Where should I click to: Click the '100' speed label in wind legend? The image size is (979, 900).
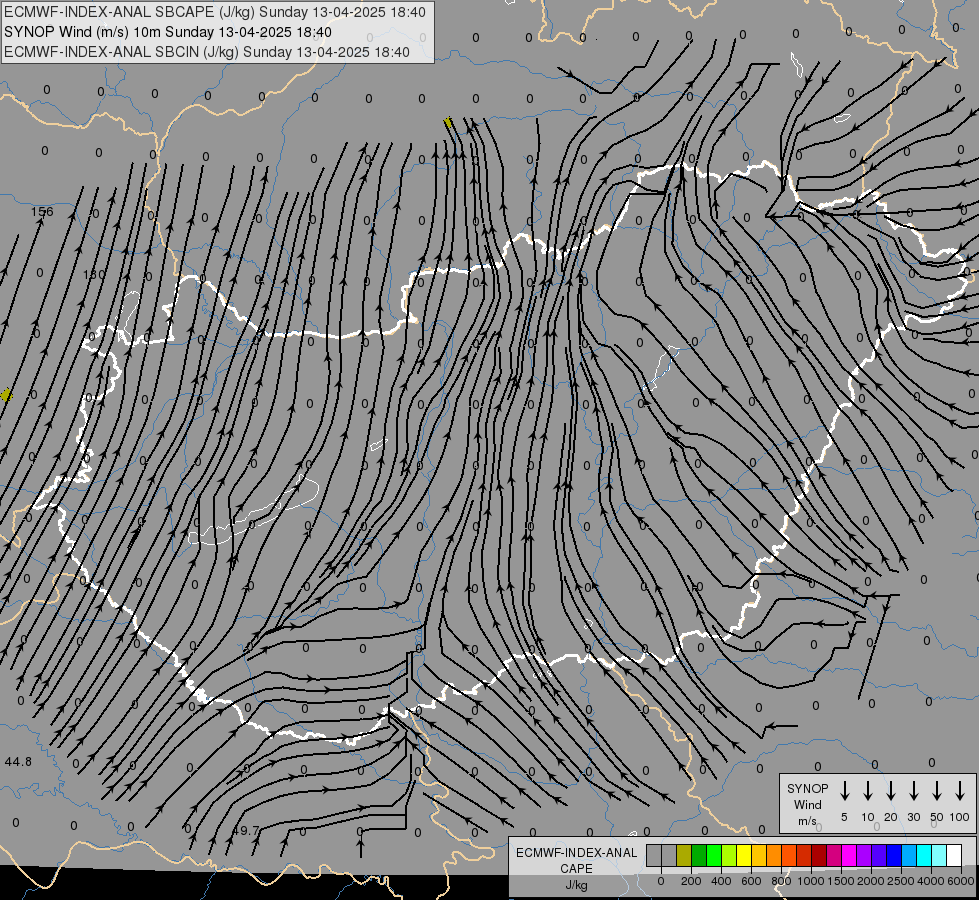(x=960, y=817)
